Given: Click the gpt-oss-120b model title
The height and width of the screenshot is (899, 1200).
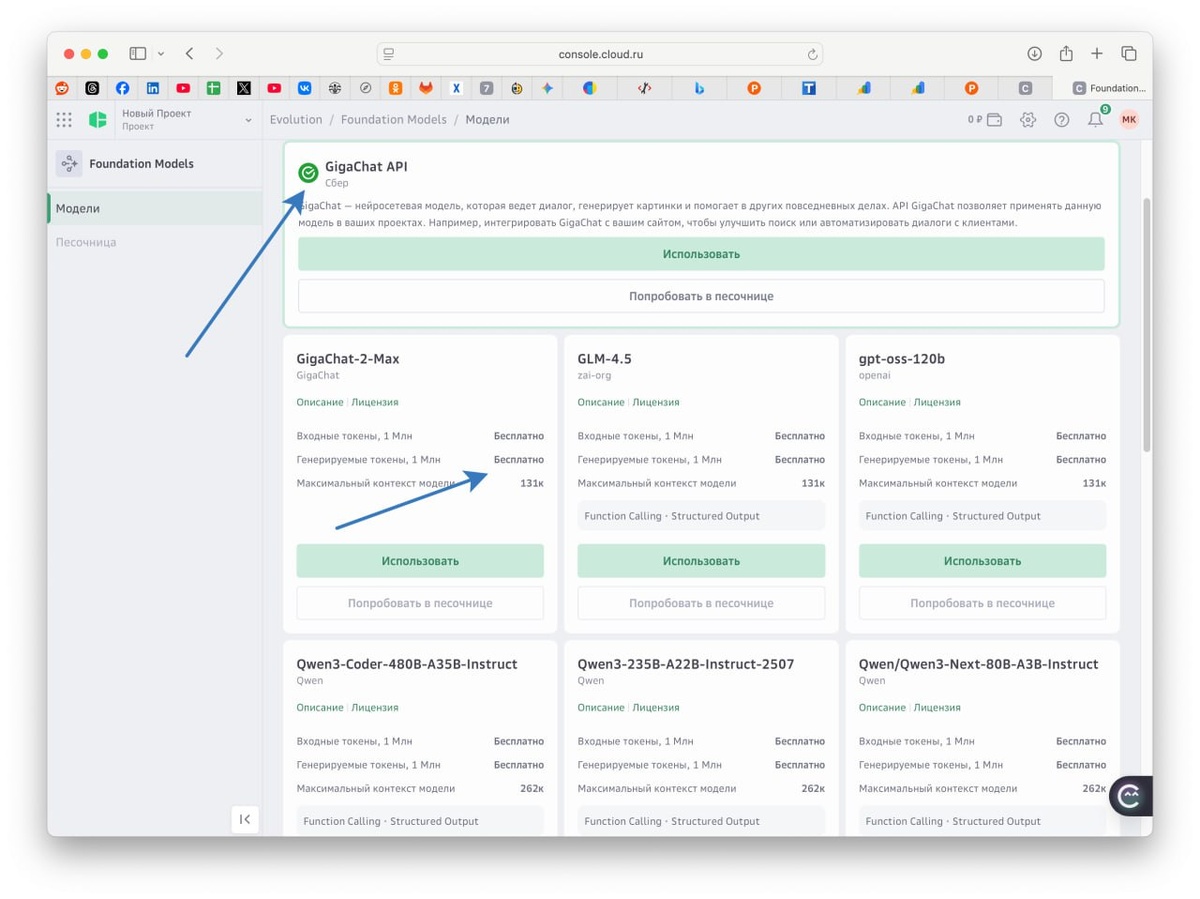Looking at the screenshot, I should (x=902, y=359).
